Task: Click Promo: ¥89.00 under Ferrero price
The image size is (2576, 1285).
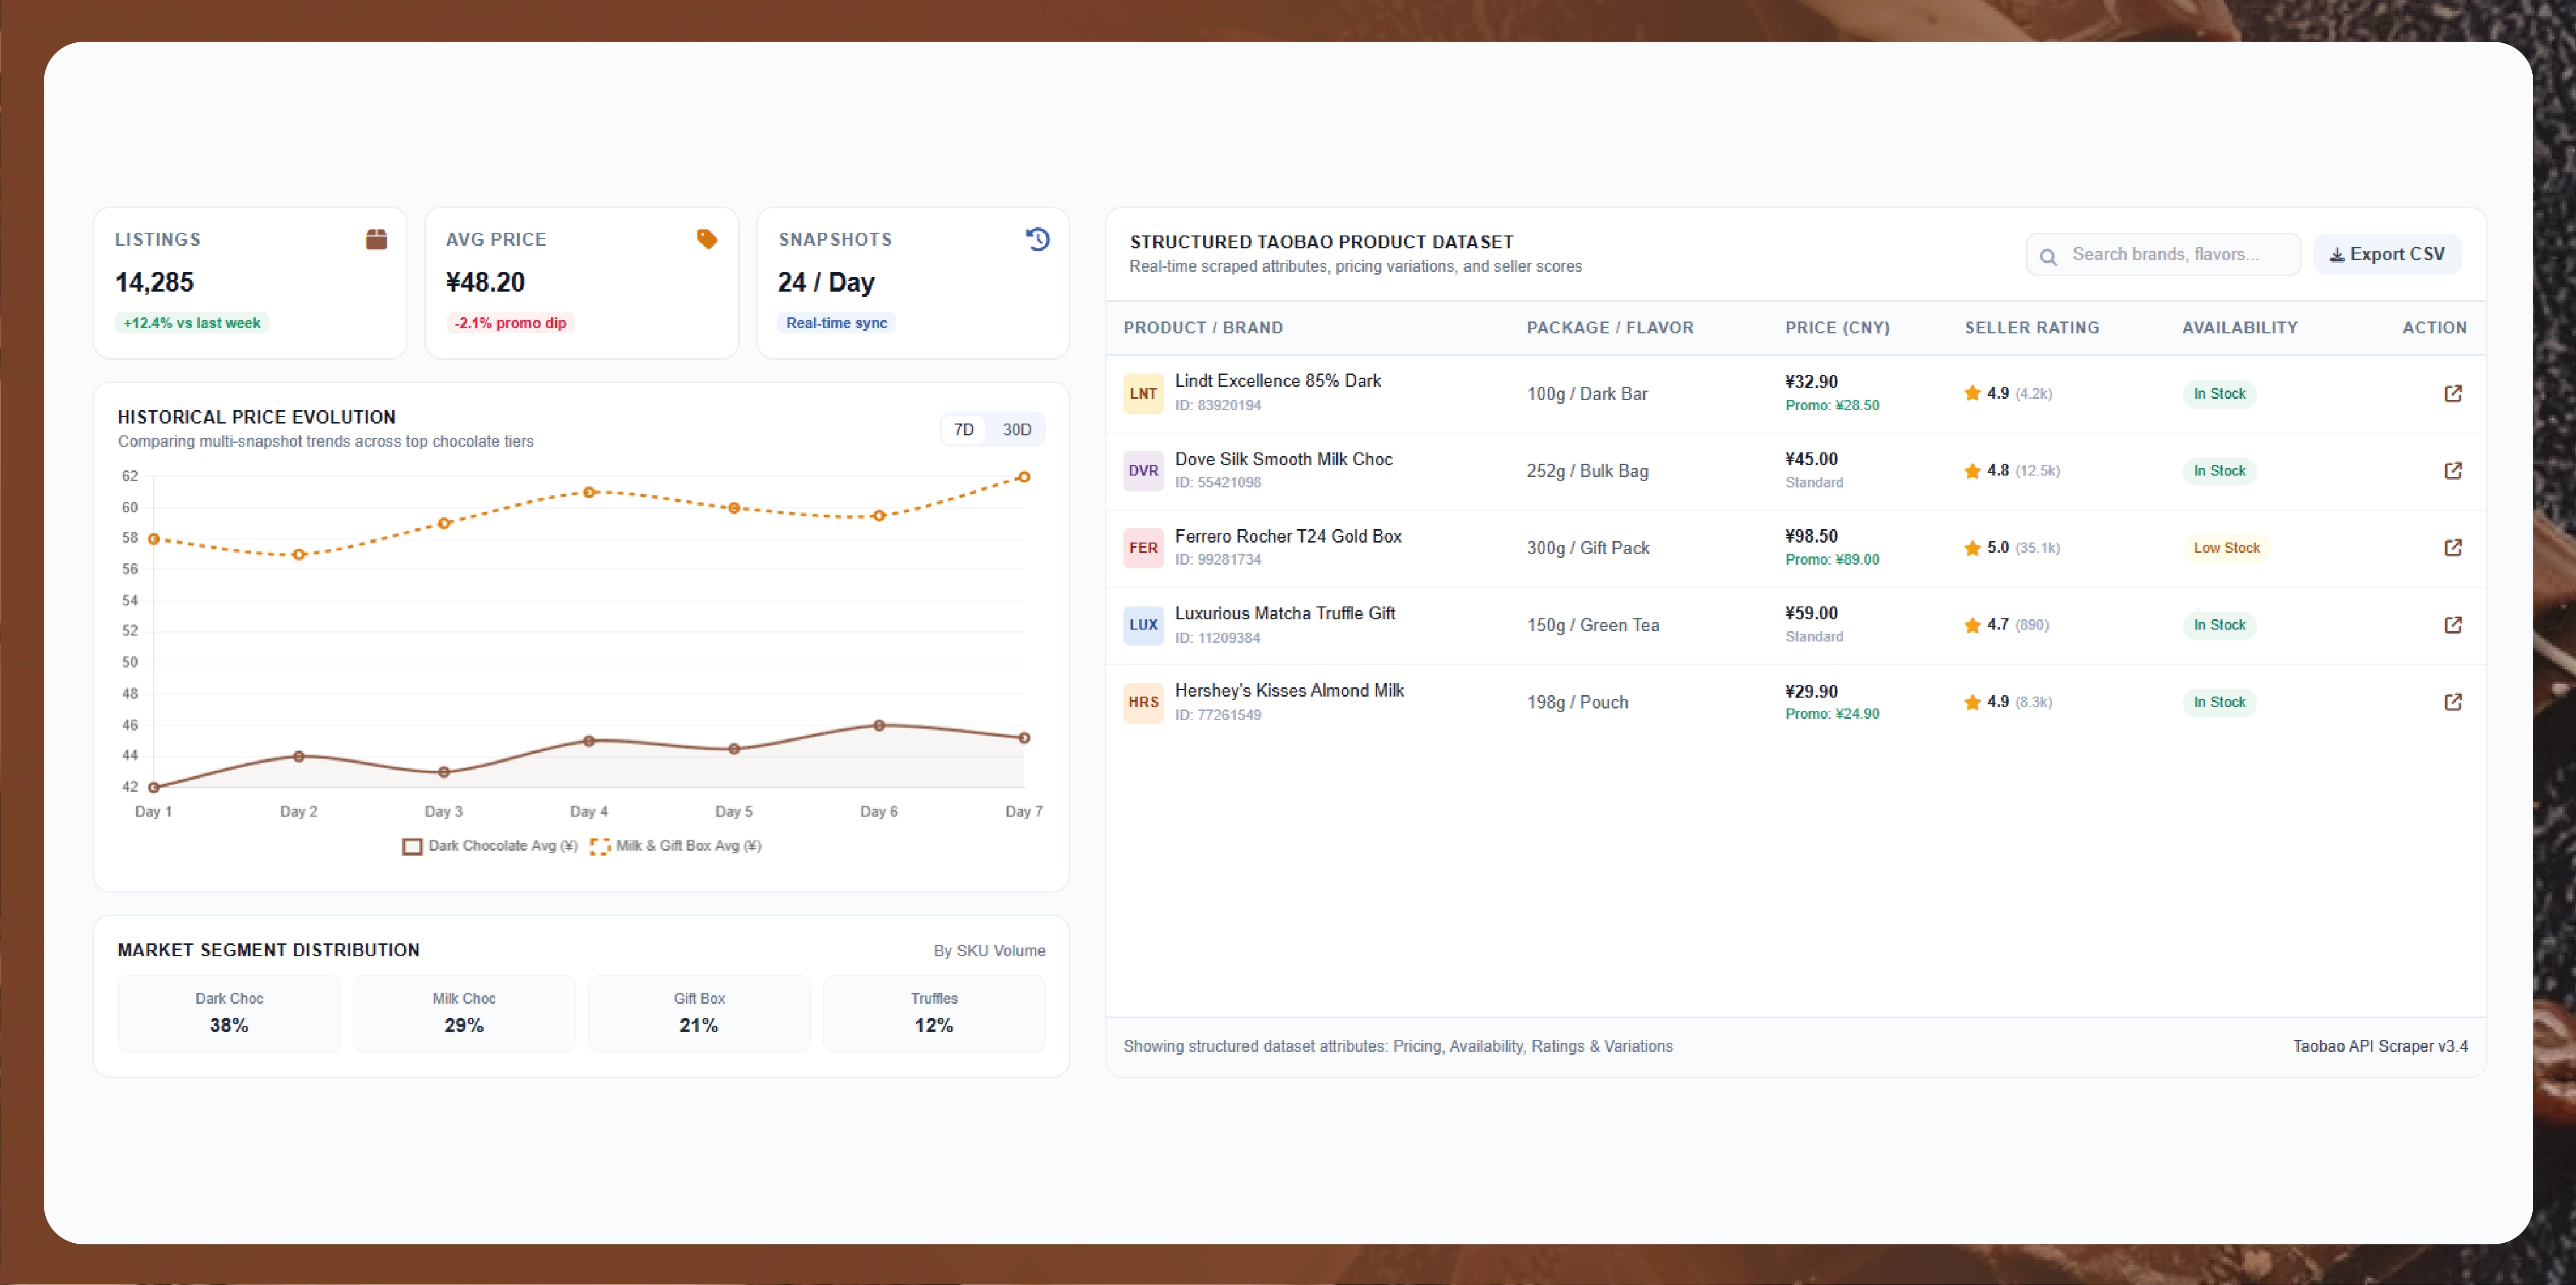Action: (x=1832, y=559)
